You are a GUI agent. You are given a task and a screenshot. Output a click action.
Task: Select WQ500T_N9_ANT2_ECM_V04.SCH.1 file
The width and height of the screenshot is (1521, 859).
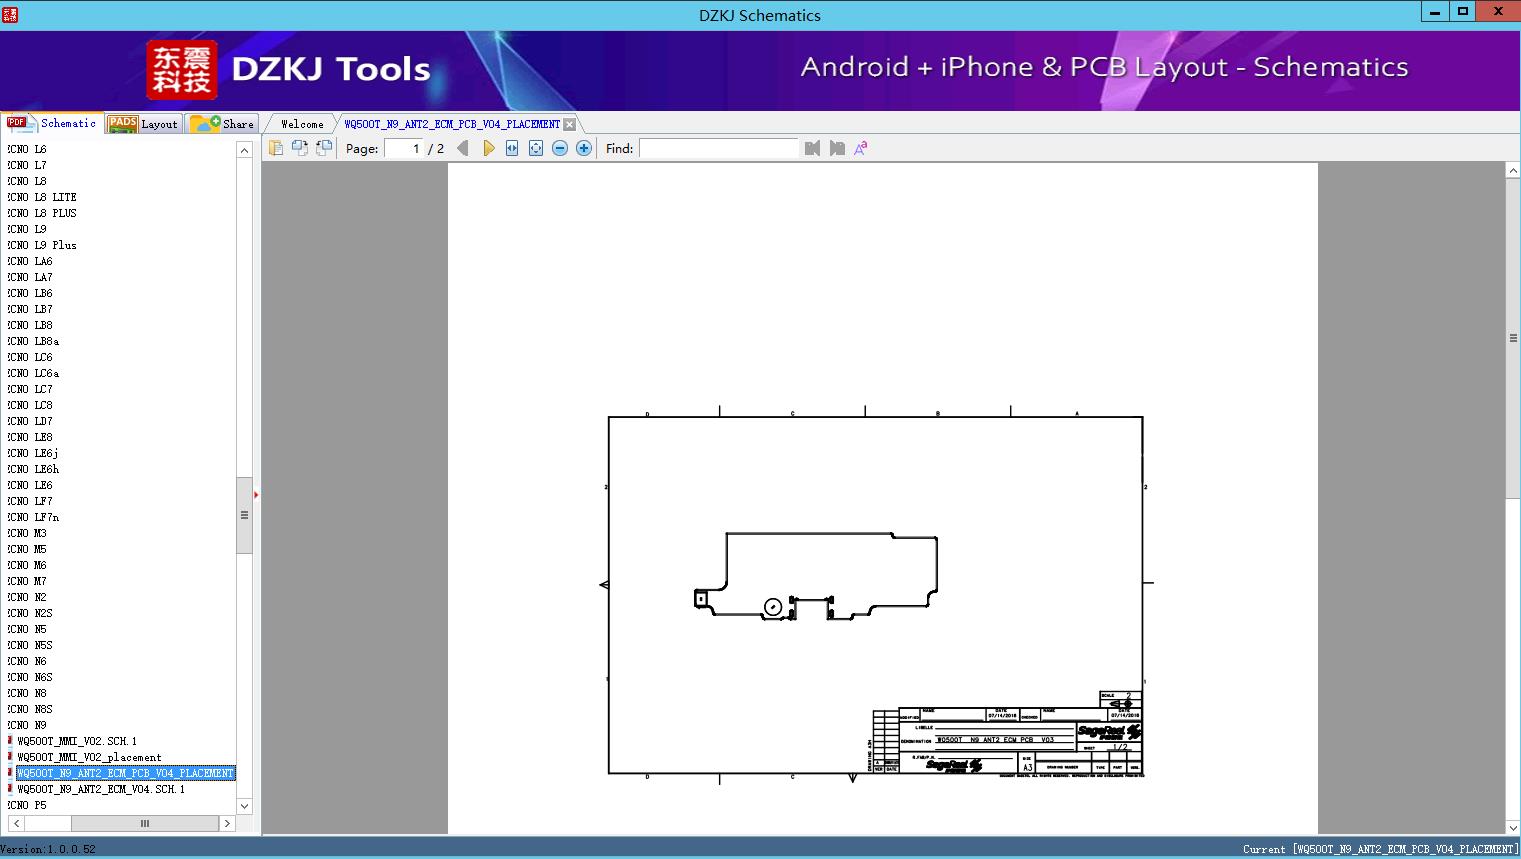pyautogui.click(x=101, y=789)
